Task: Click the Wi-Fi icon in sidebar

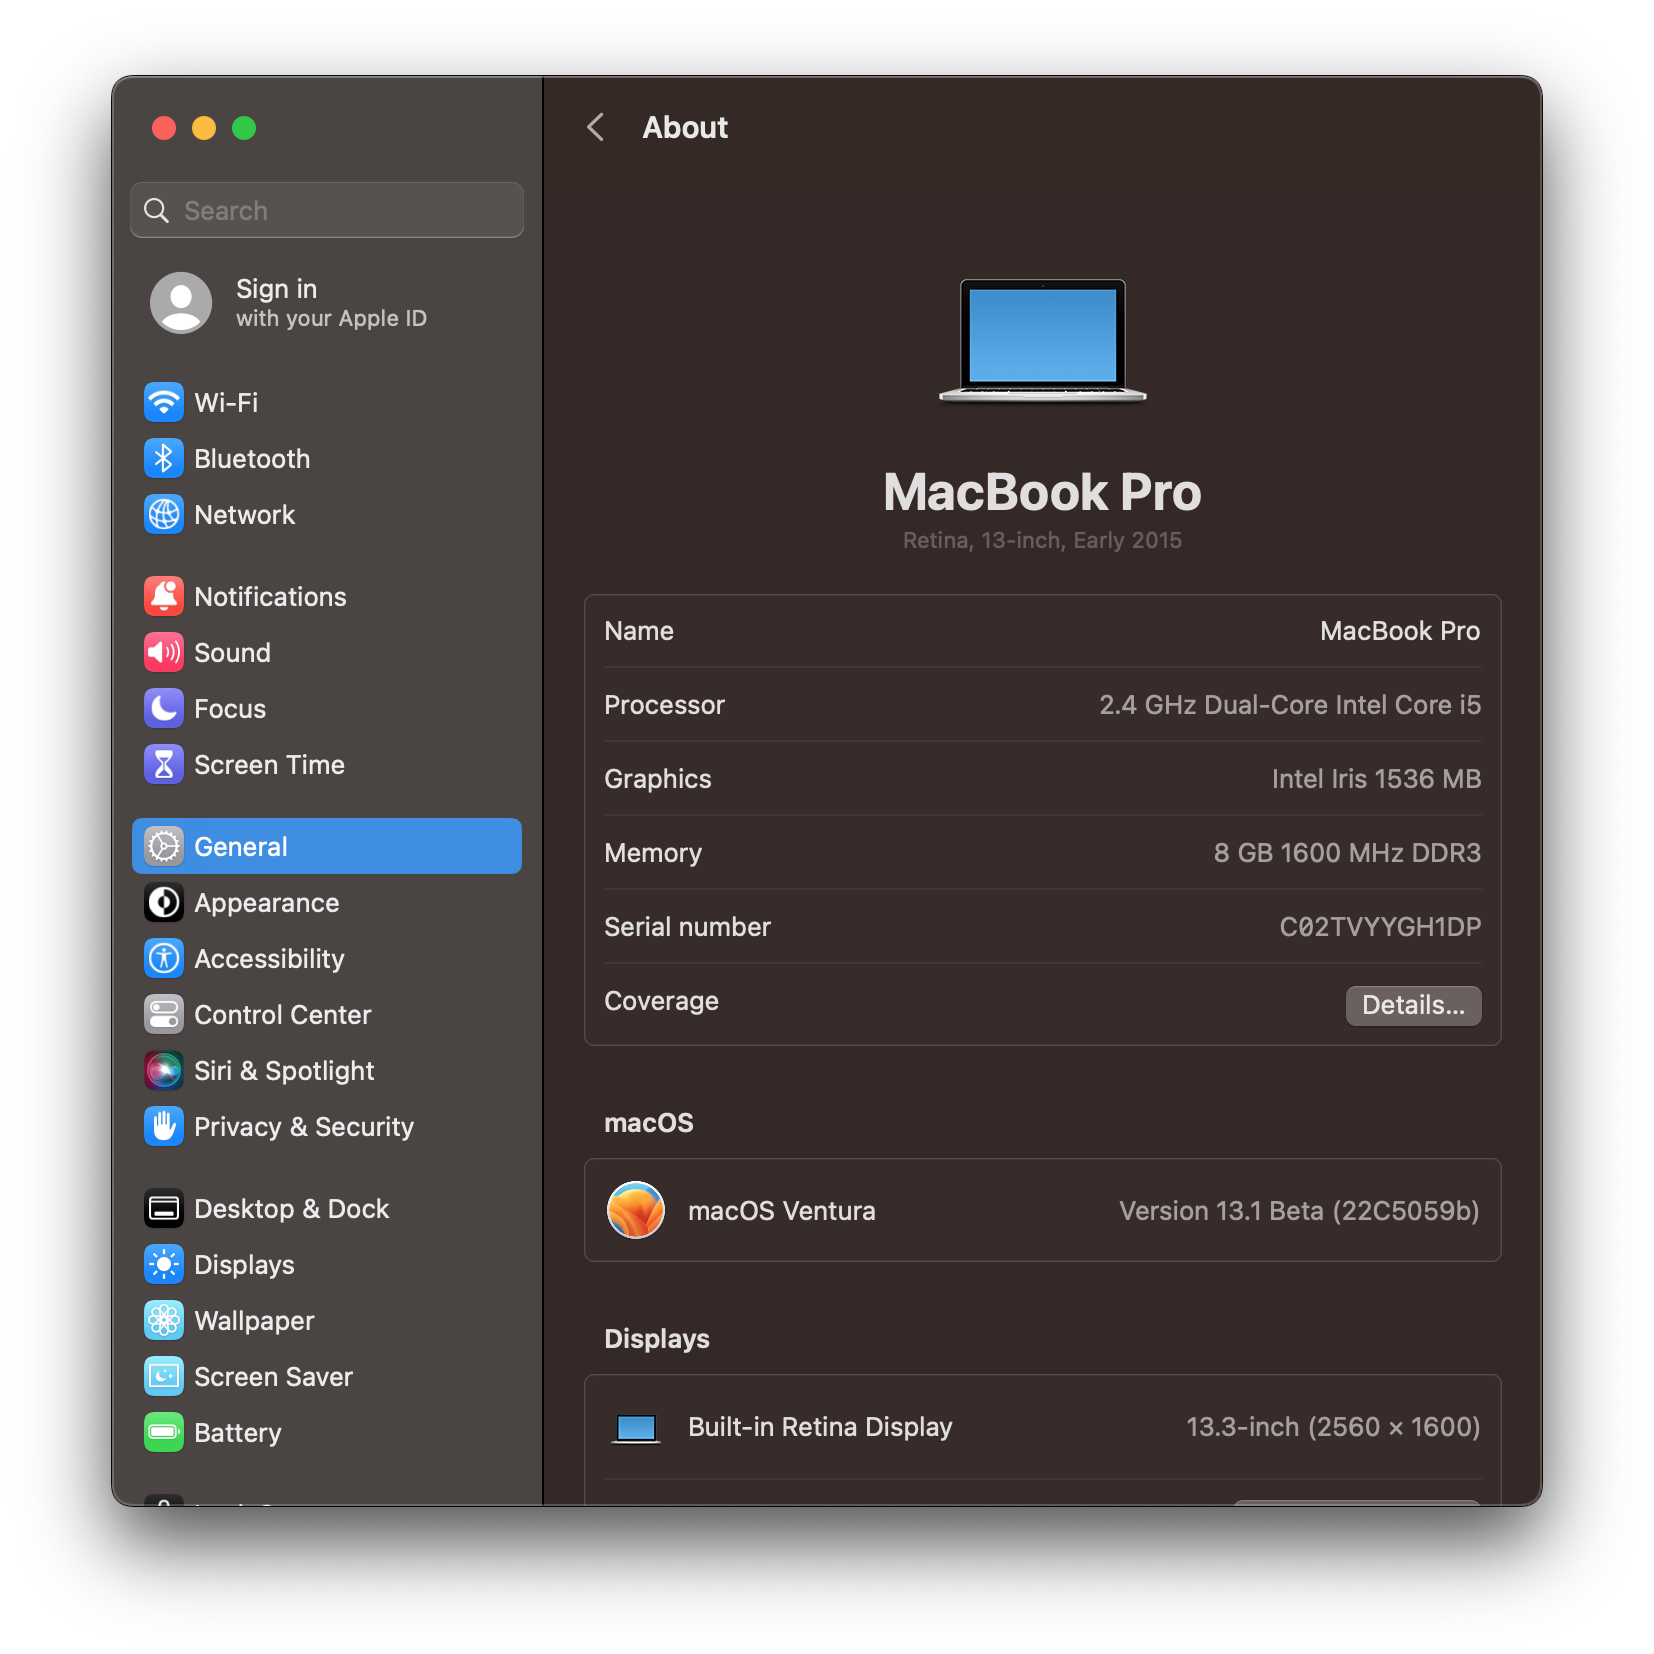Action: tap(164, 403)
